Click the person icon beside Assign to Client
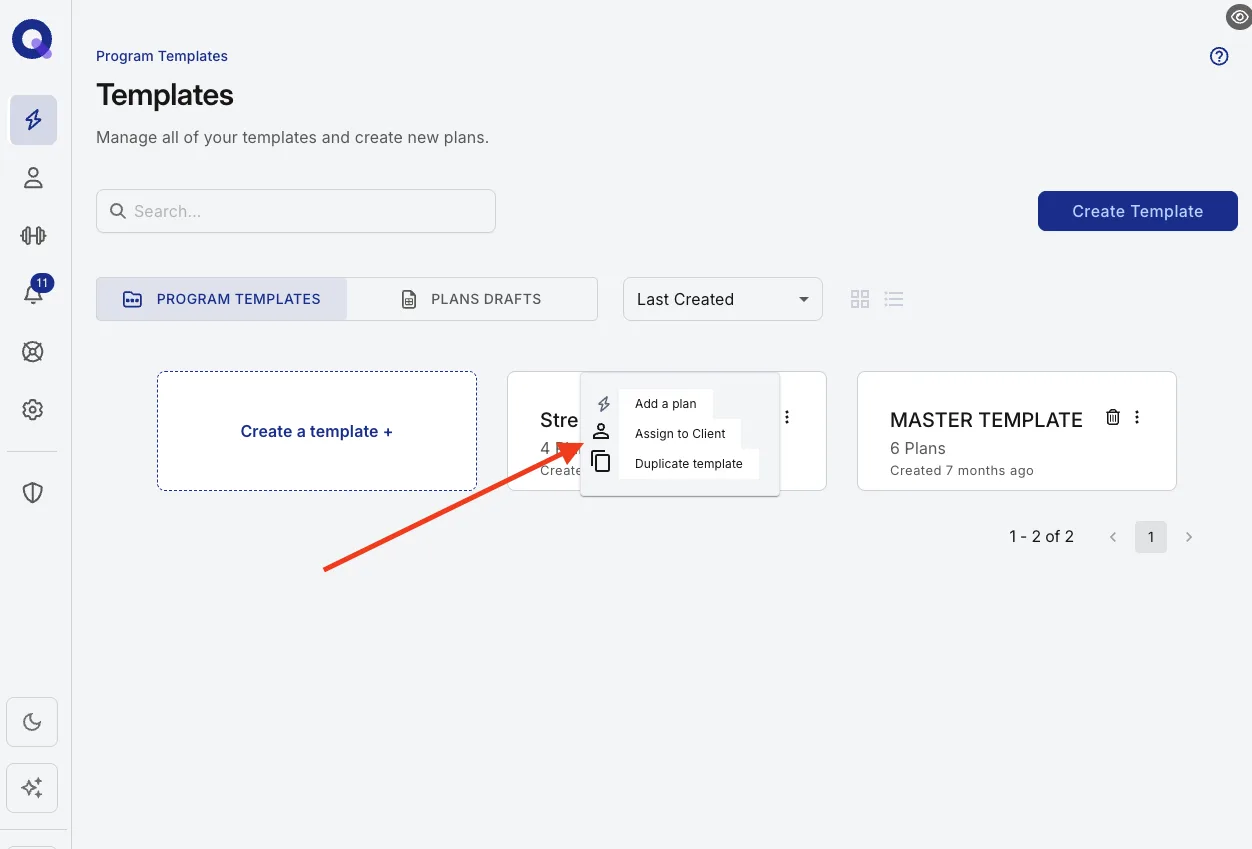Image resolution: width=1252 pixels, height=849 pixels. (x=601, y=432)
